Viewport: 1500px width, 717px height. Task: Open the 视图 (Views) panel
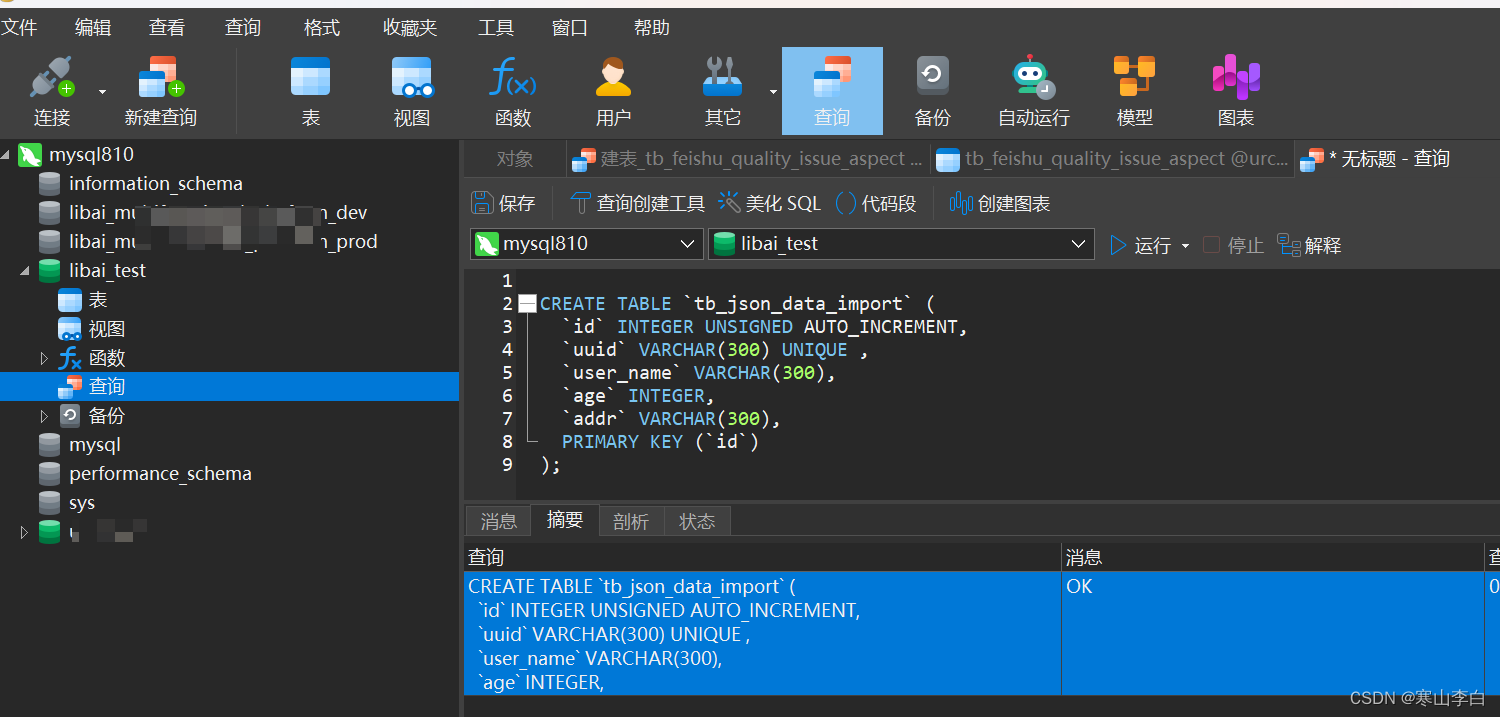pyautogui.click(x=411, y=90)
